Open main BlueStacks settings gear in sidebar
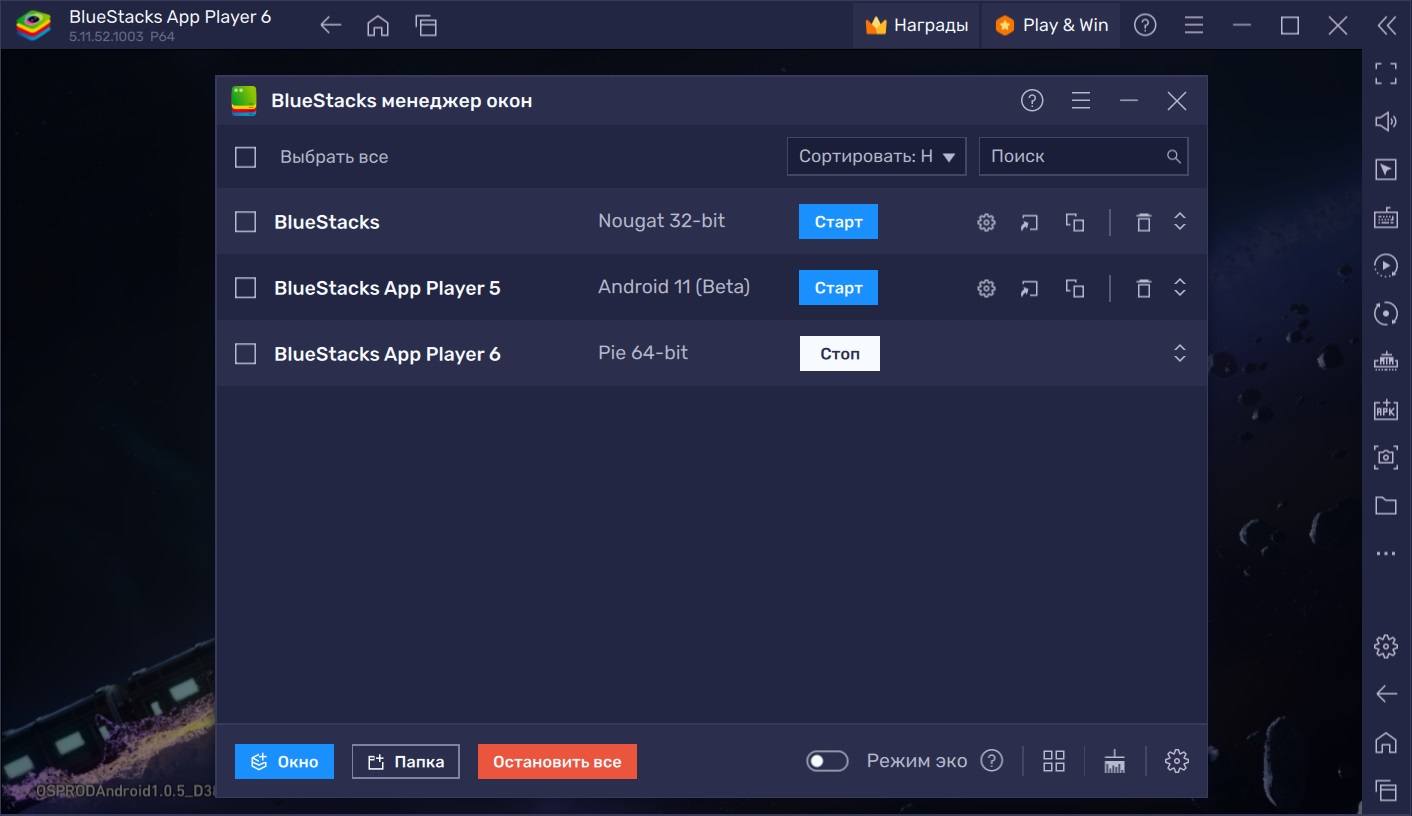The height and width of the screenshot is (816, 1412). [x=1386, y=646]
